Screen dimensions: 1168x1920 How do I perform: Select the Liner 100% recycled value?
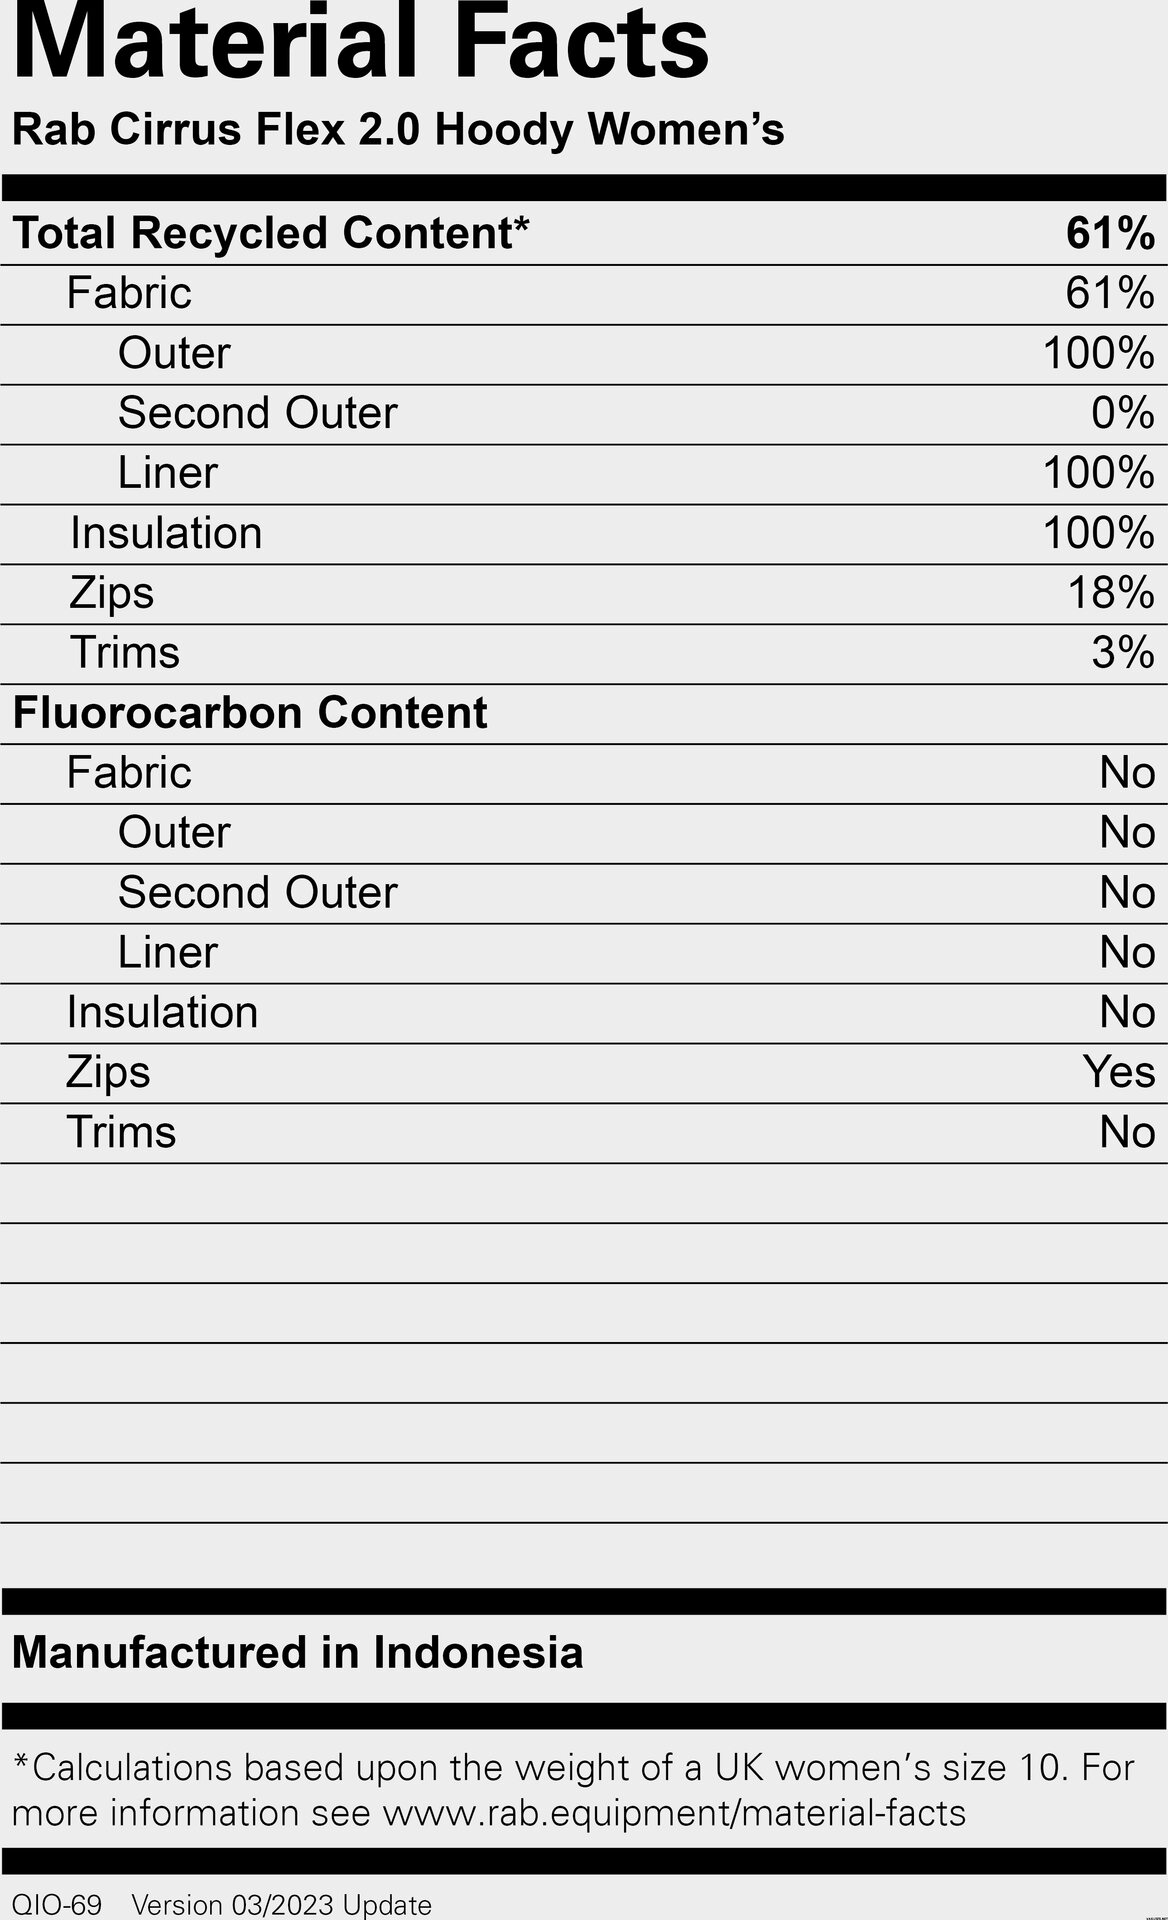1099,473
